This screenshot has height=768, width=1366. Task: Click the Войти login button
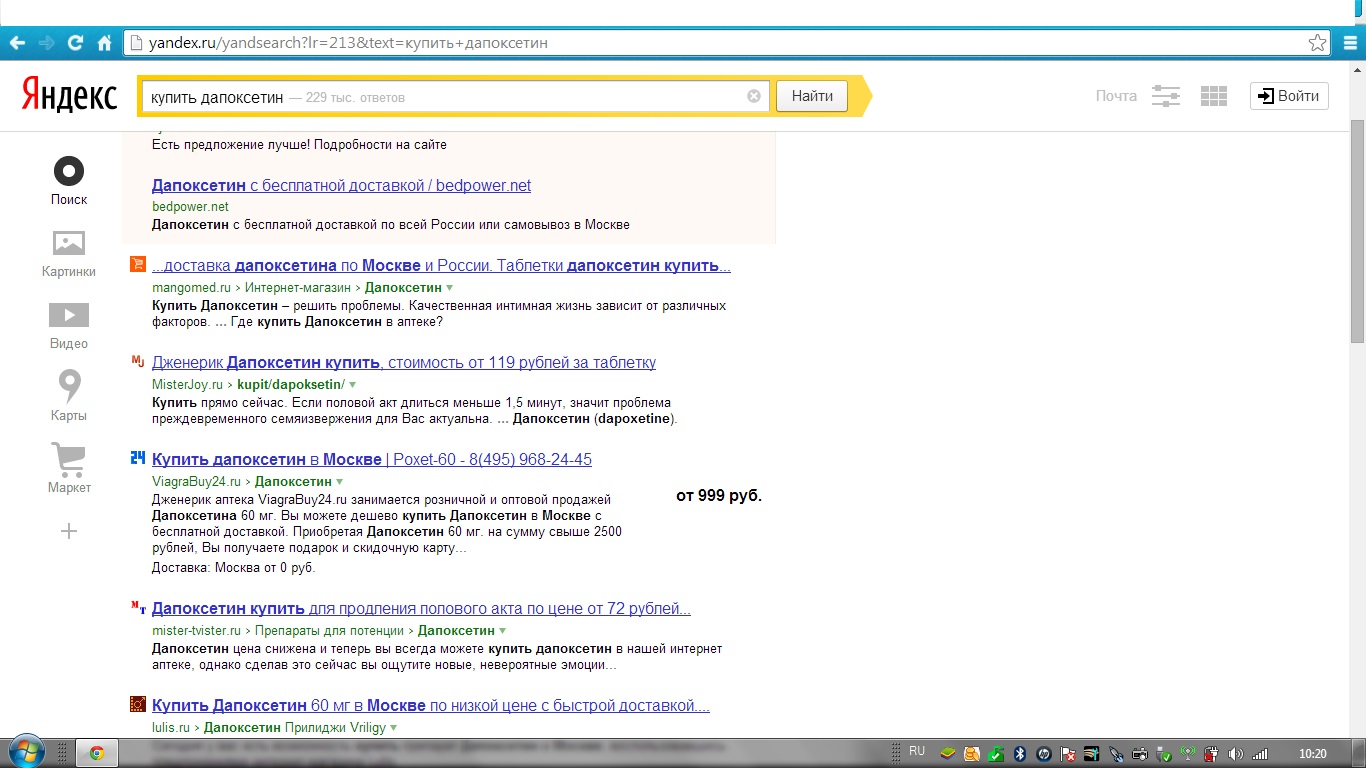pyautogui.click(x=1289, y=96)
